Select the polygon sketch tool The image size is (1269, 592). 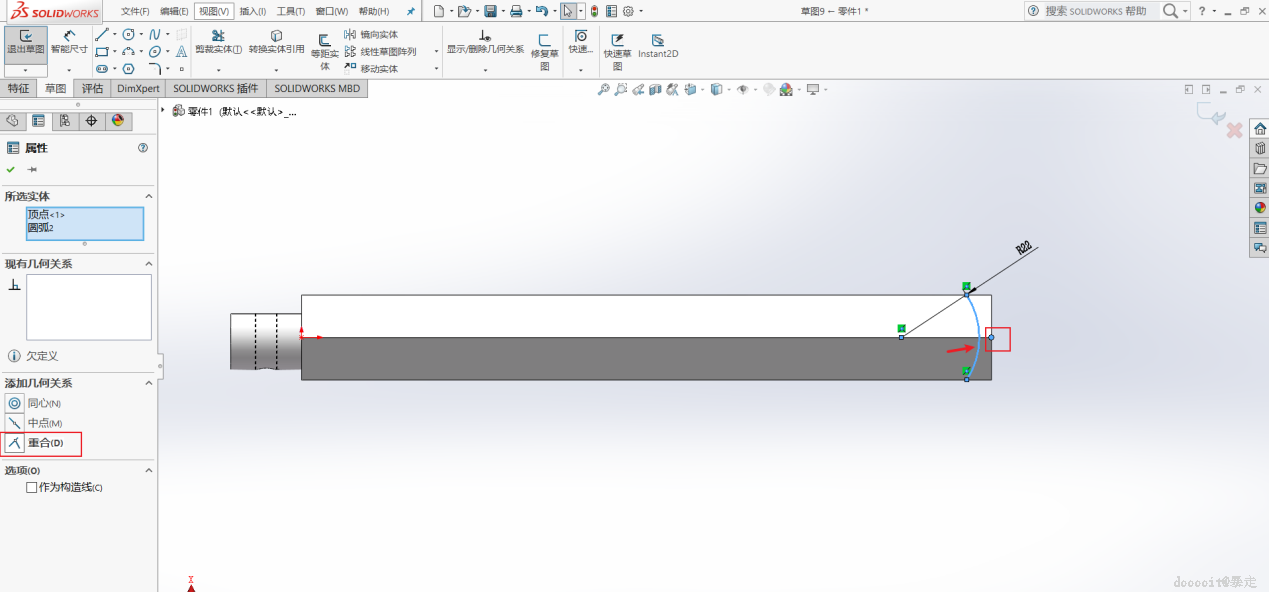129,69
